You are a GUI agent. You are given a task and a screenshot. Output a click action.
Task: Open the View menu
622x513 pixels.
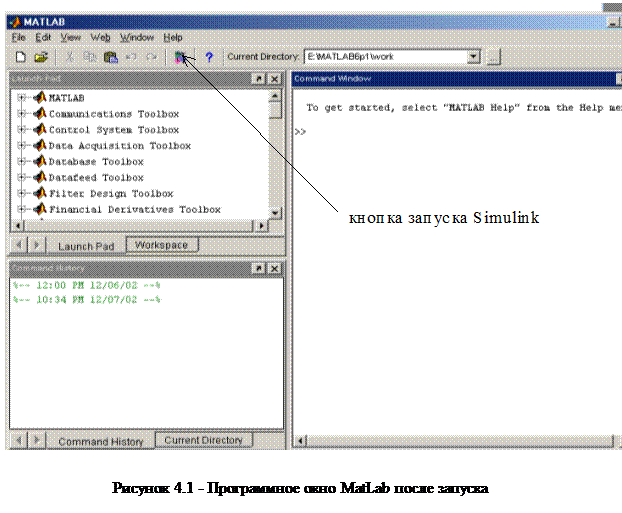click(x=71, y=38)
